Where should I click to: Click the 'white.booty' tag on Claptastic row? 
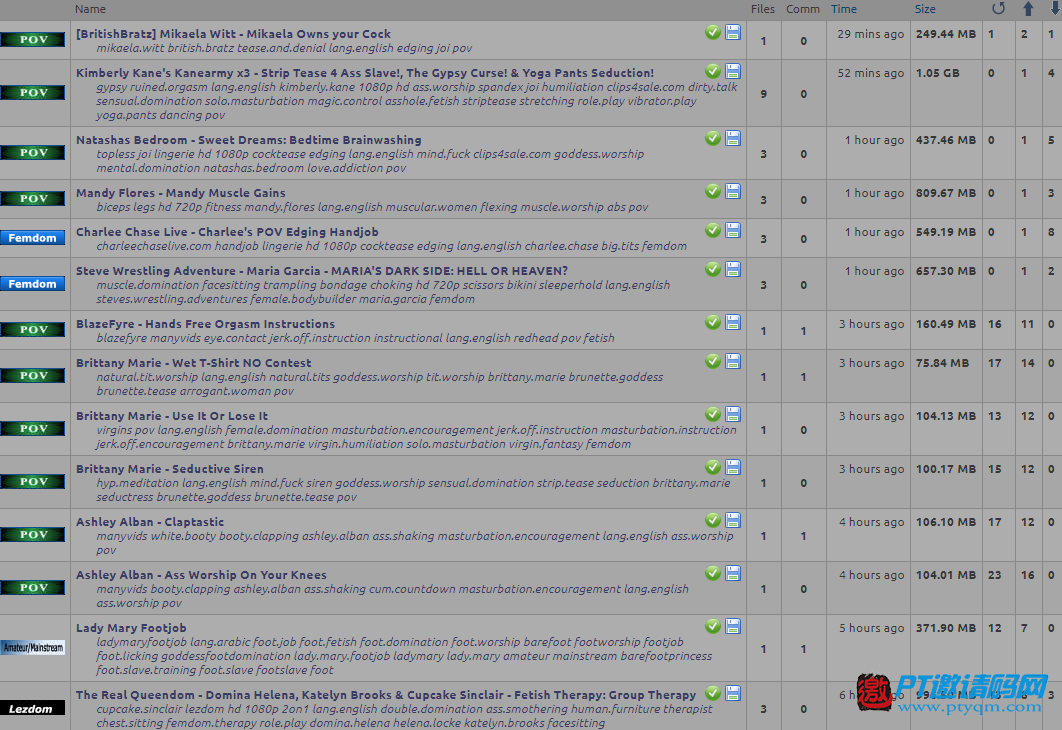tap(183, 536)
